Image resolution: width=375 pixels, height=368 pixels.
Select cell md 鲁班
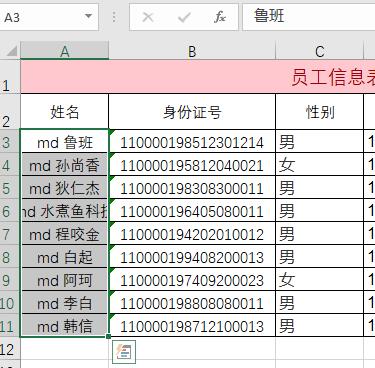tap(65, 142)
